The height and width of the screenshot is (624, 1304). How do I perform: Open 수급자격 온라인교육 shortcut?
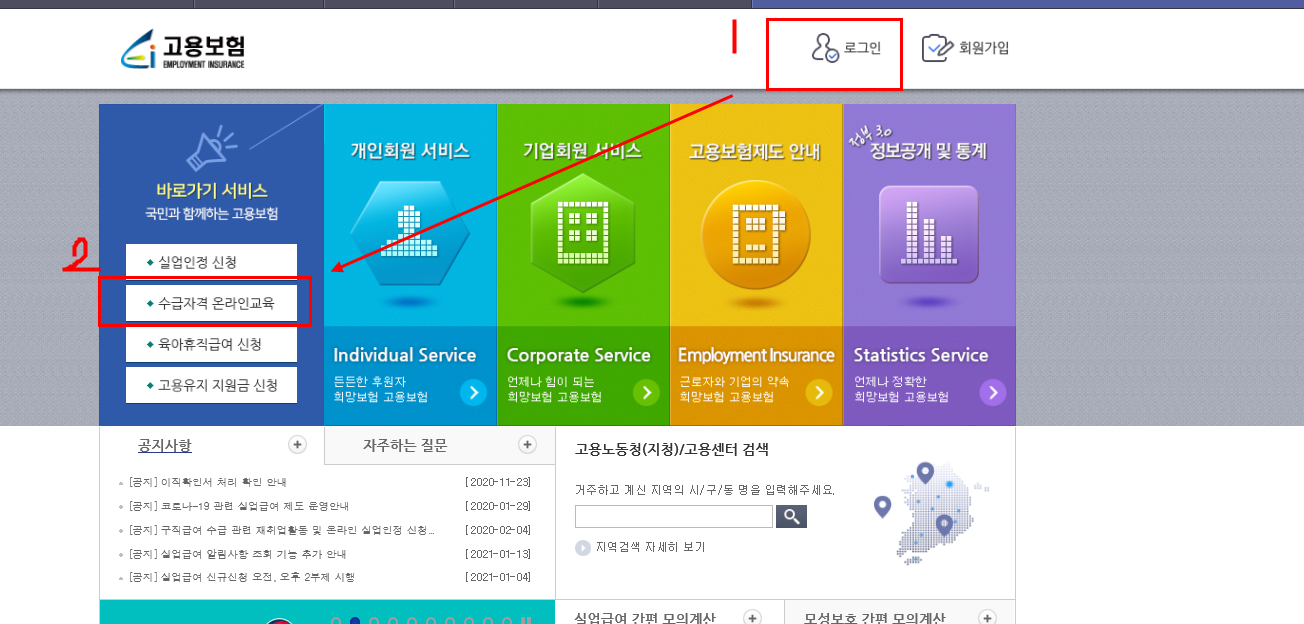(x=211, y=303)
